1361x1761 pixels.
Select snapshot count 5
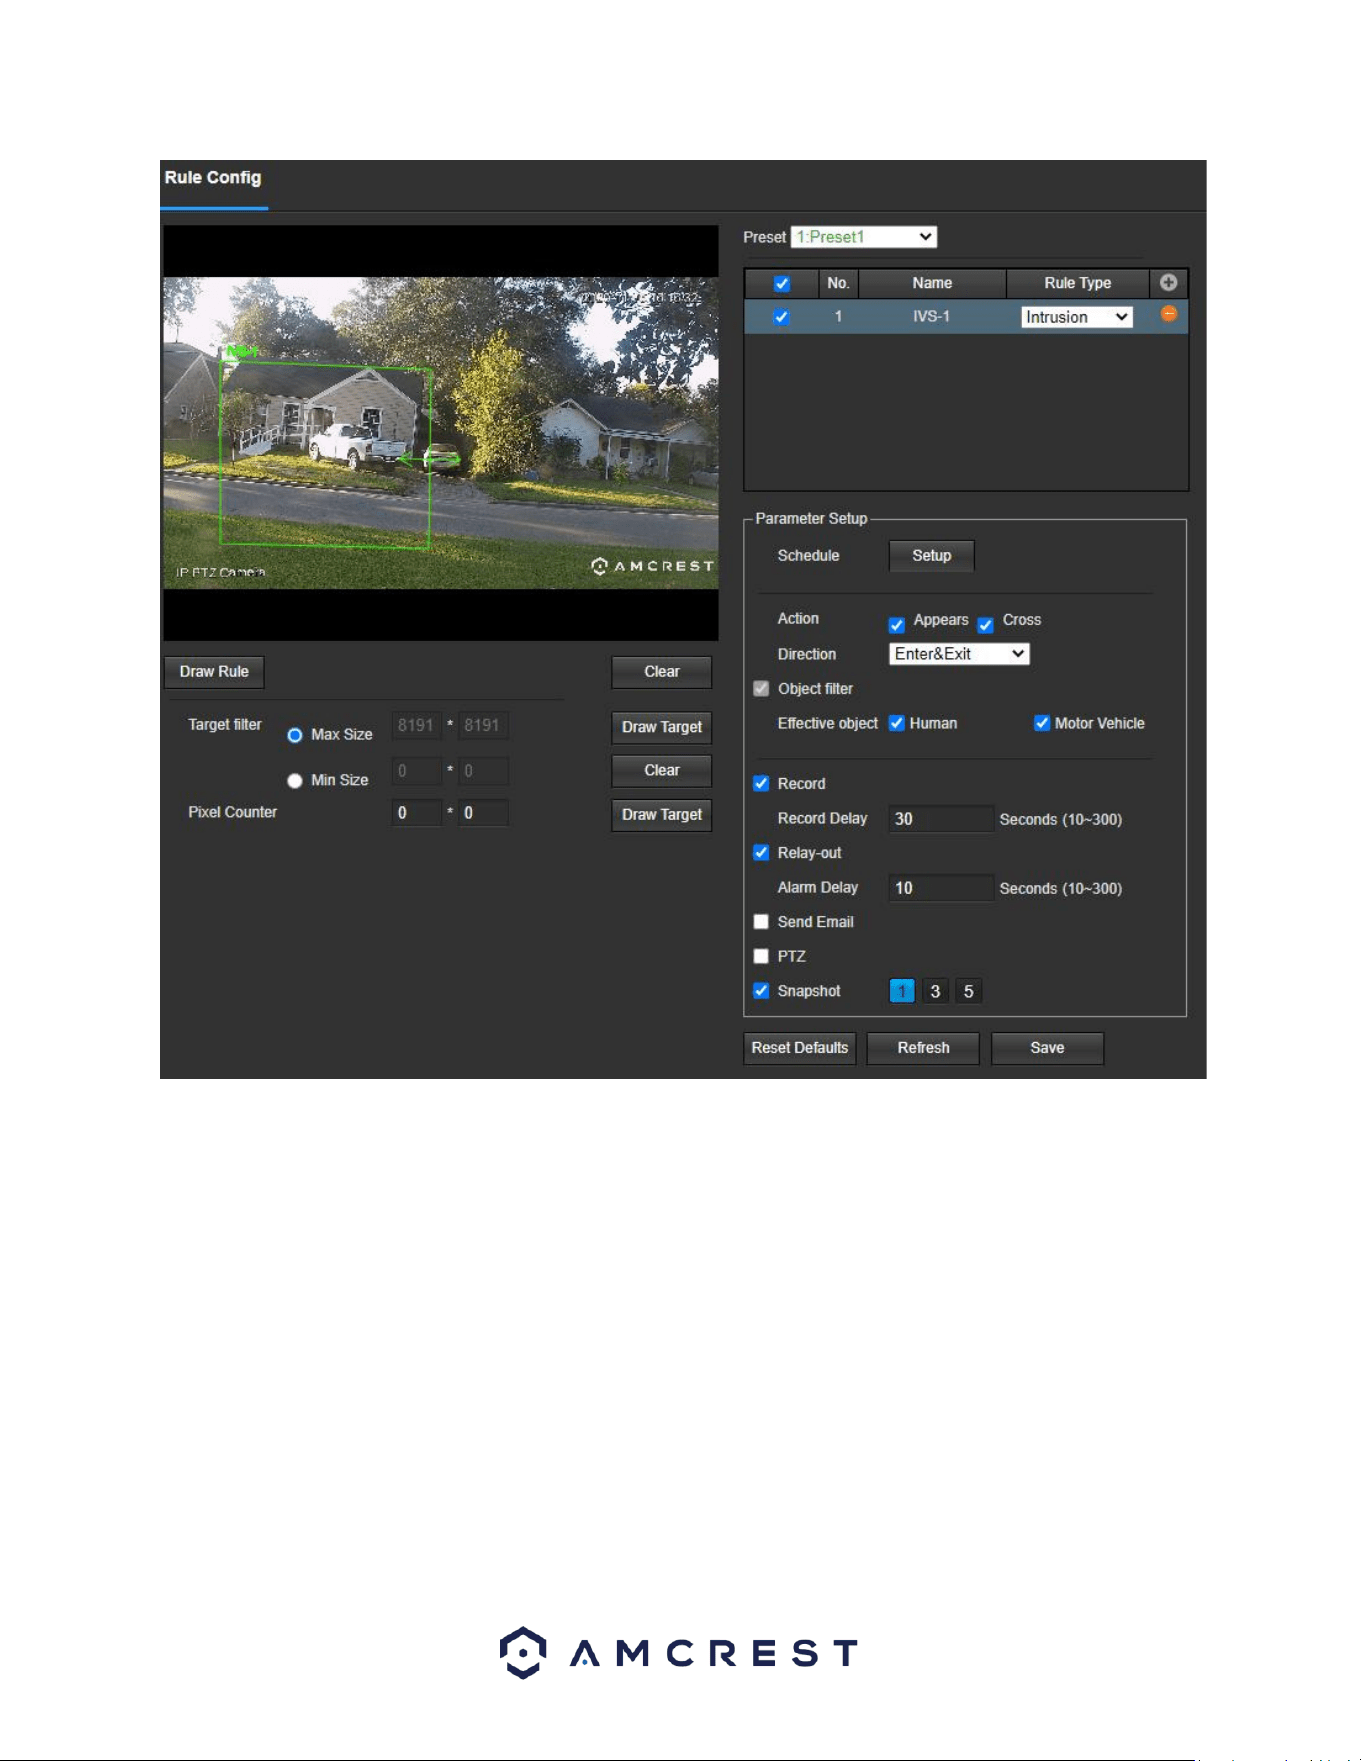coord(968,991)
